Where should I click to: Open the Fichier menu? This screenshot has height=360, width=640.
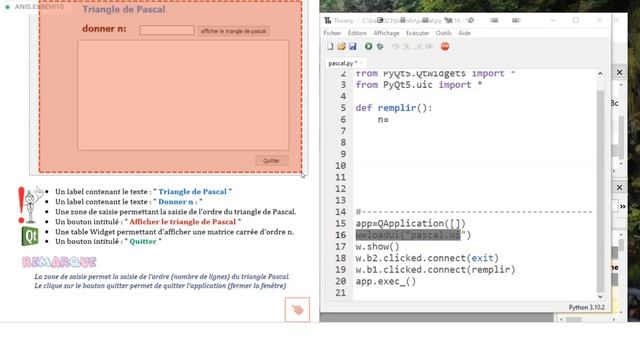pos(332,33)
